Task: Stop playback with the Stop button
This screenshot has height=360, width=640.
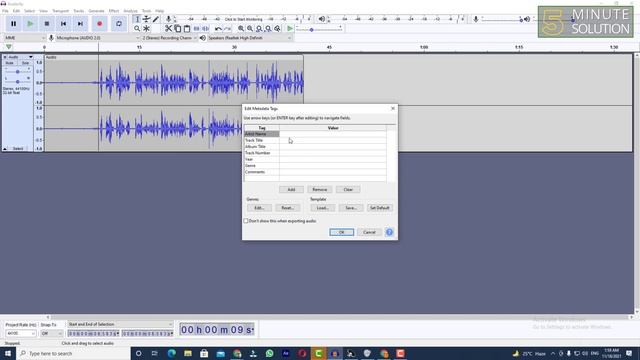Action: (x=47, y=24)
